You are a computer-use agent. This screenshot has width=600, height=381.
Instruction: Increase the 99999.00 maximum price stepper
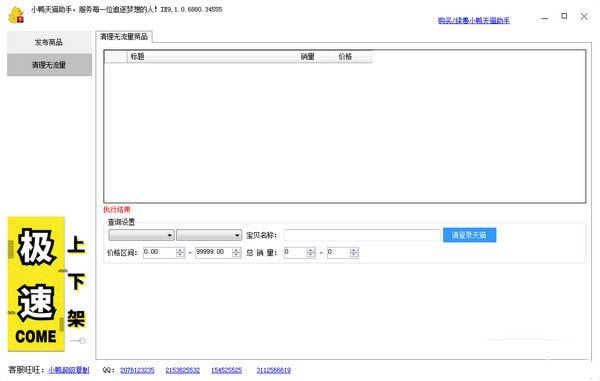(236, 250)
